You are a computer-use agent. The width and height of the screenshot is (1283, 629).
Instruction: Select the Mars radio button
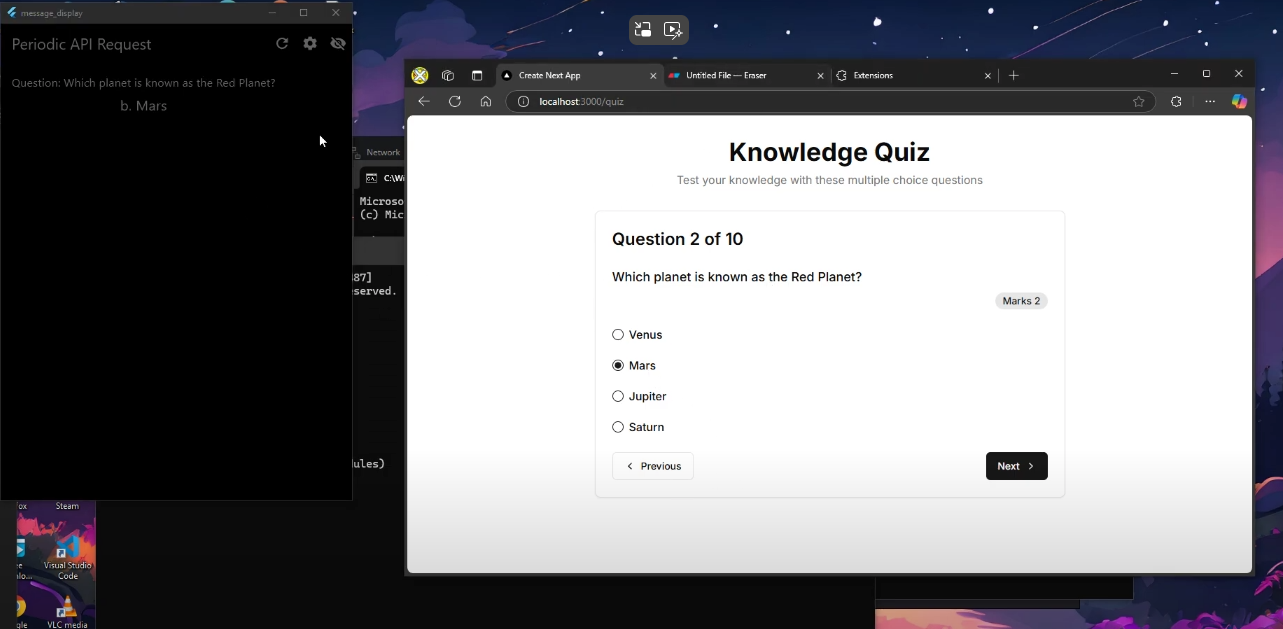point(618,366)
